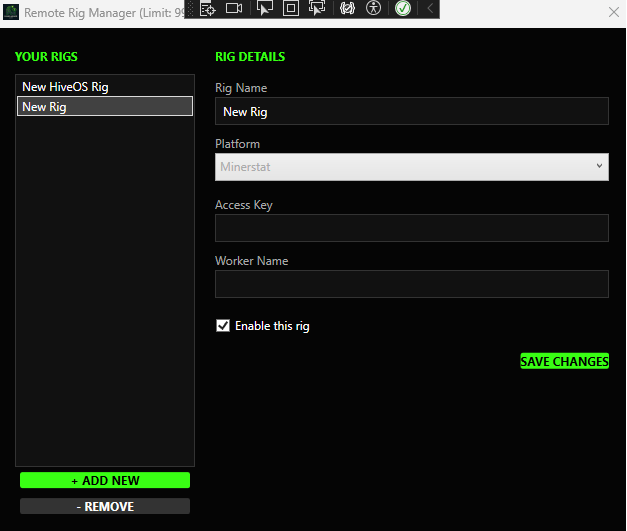Uncheck the Enable this rig checkbox

click(x=223, y=326)
